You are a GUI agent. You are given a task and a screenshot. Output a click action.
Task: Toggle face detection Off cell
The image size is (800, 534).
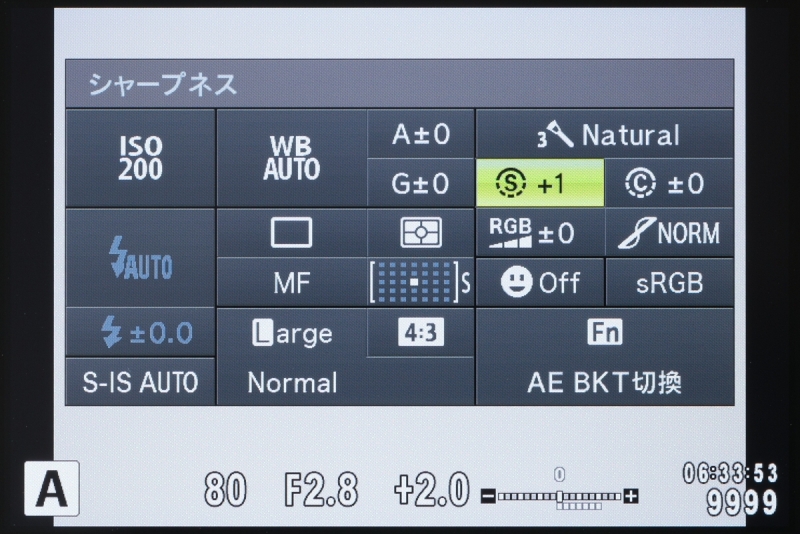click(540, 282)
